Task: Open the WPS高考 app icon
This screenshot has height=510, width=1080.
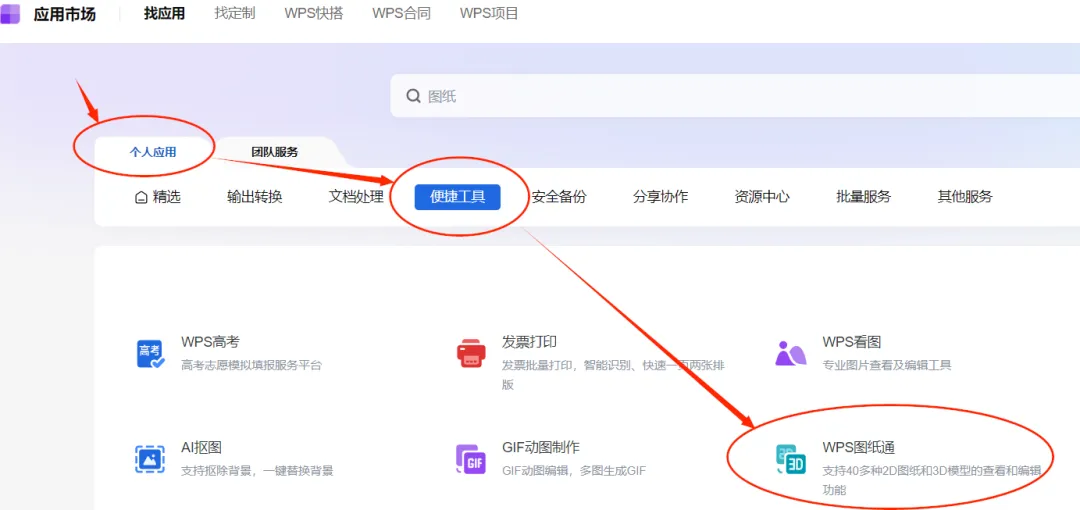Action: [151, 354]
